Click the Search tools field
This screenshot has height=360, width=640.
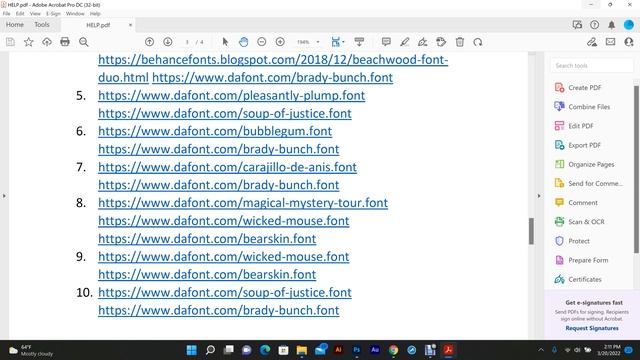point(591,66)
